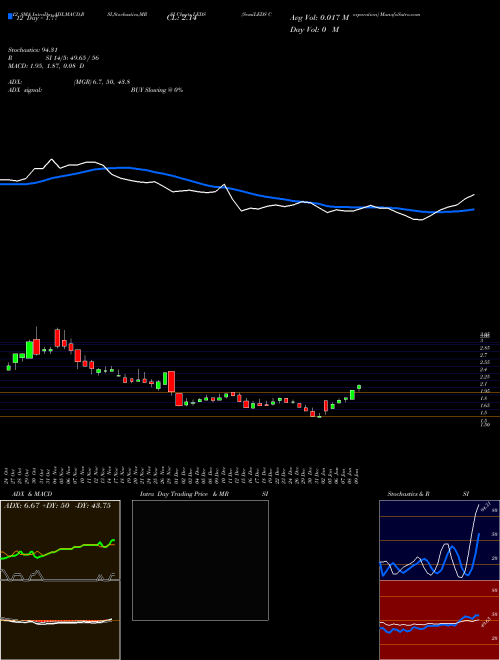Click the ADX green line chart panel
Viewport: 500px width, 660px height.
(60, 540)
